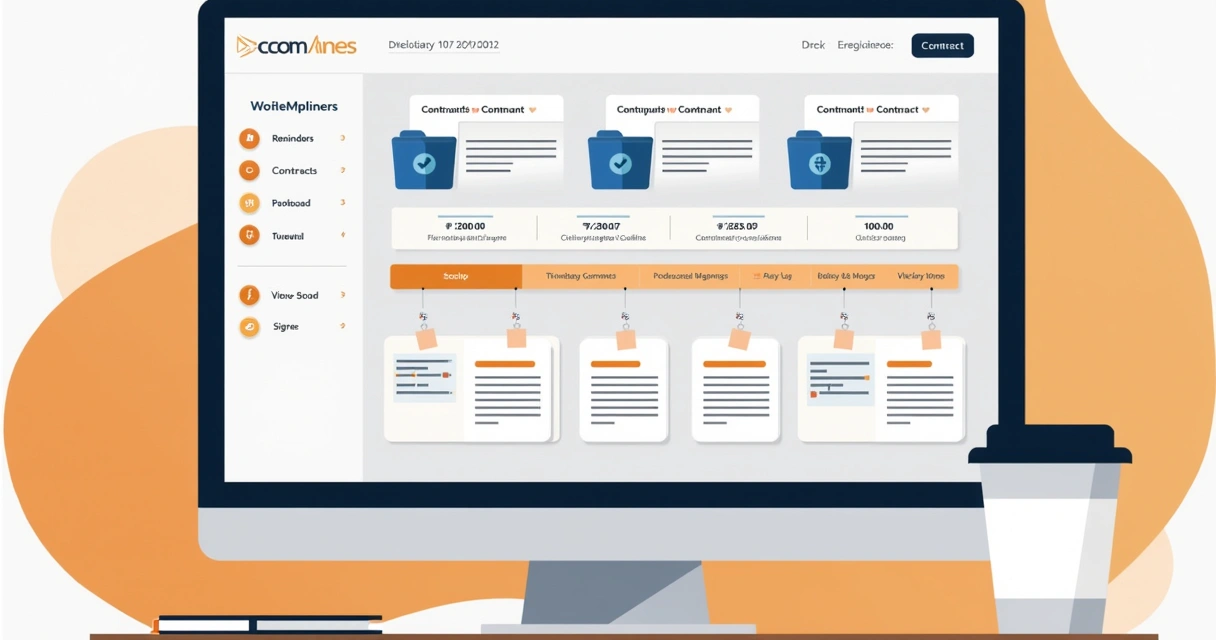Switch to the Tlomitary Cummes tab
The width and height of the screenshot is (1216, 640).
coord(581,276)
